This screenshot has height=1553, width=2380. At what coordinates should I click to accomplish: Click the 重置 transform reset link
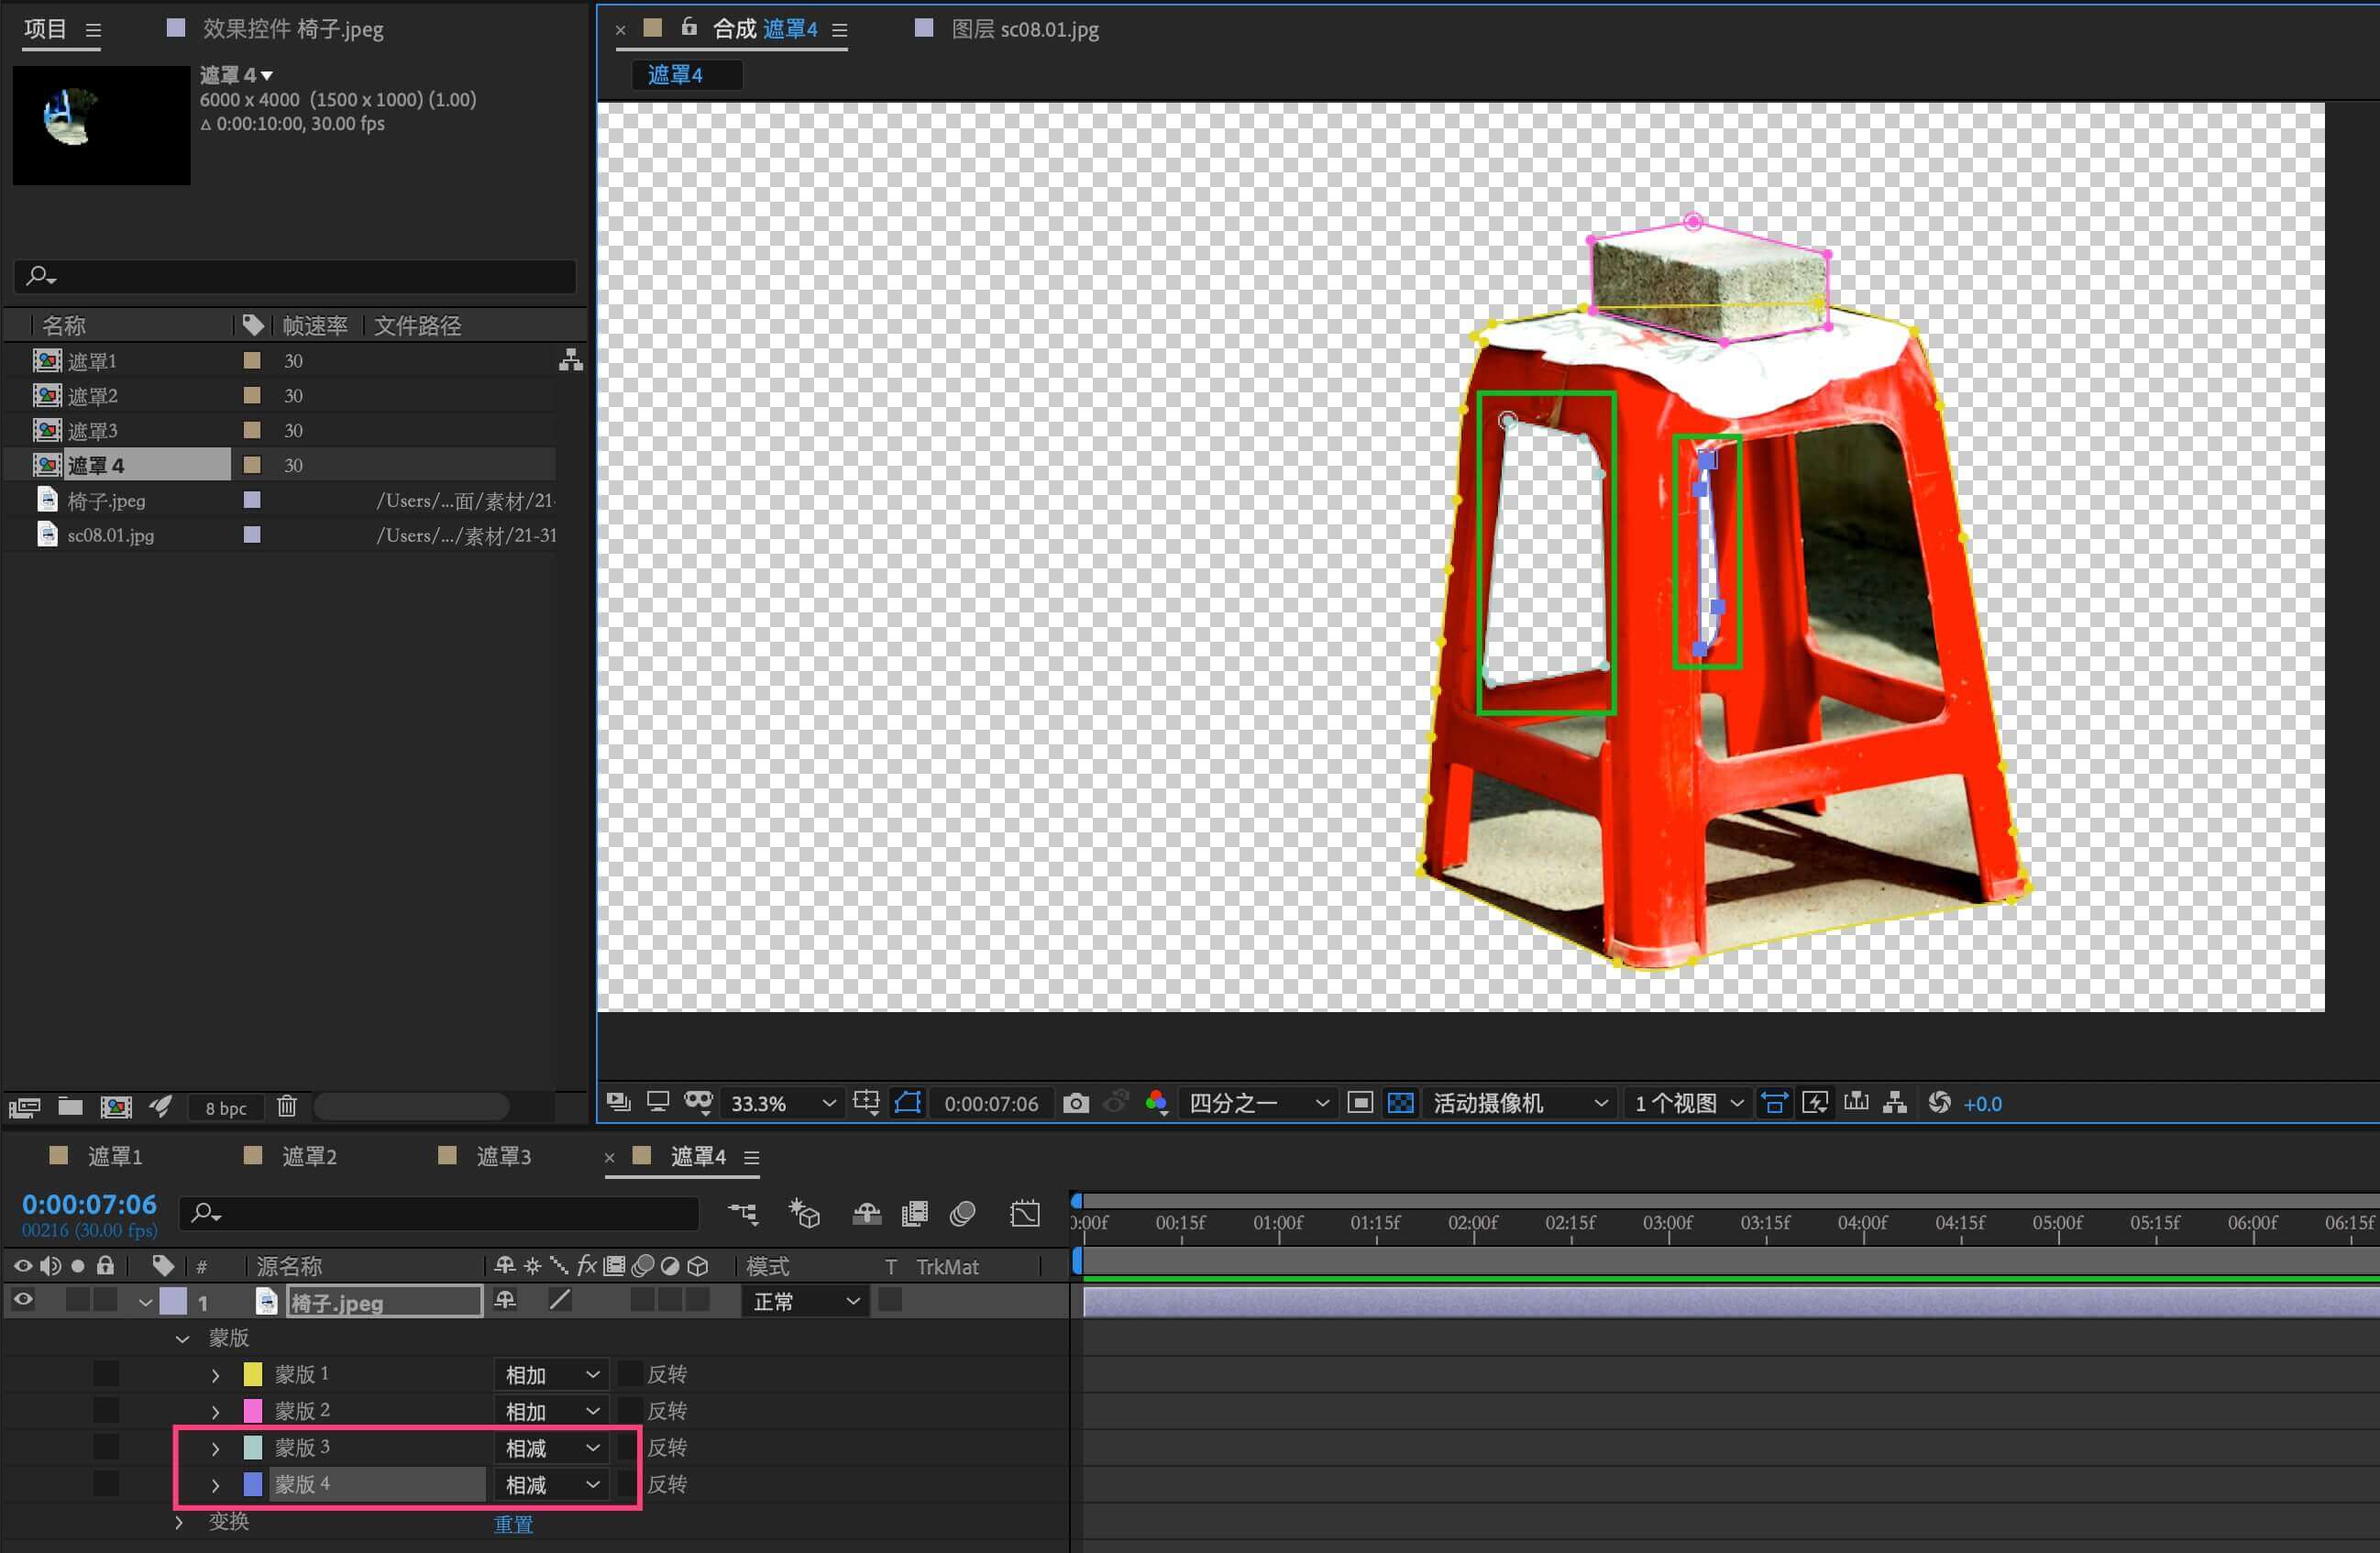pos(513,1524)
